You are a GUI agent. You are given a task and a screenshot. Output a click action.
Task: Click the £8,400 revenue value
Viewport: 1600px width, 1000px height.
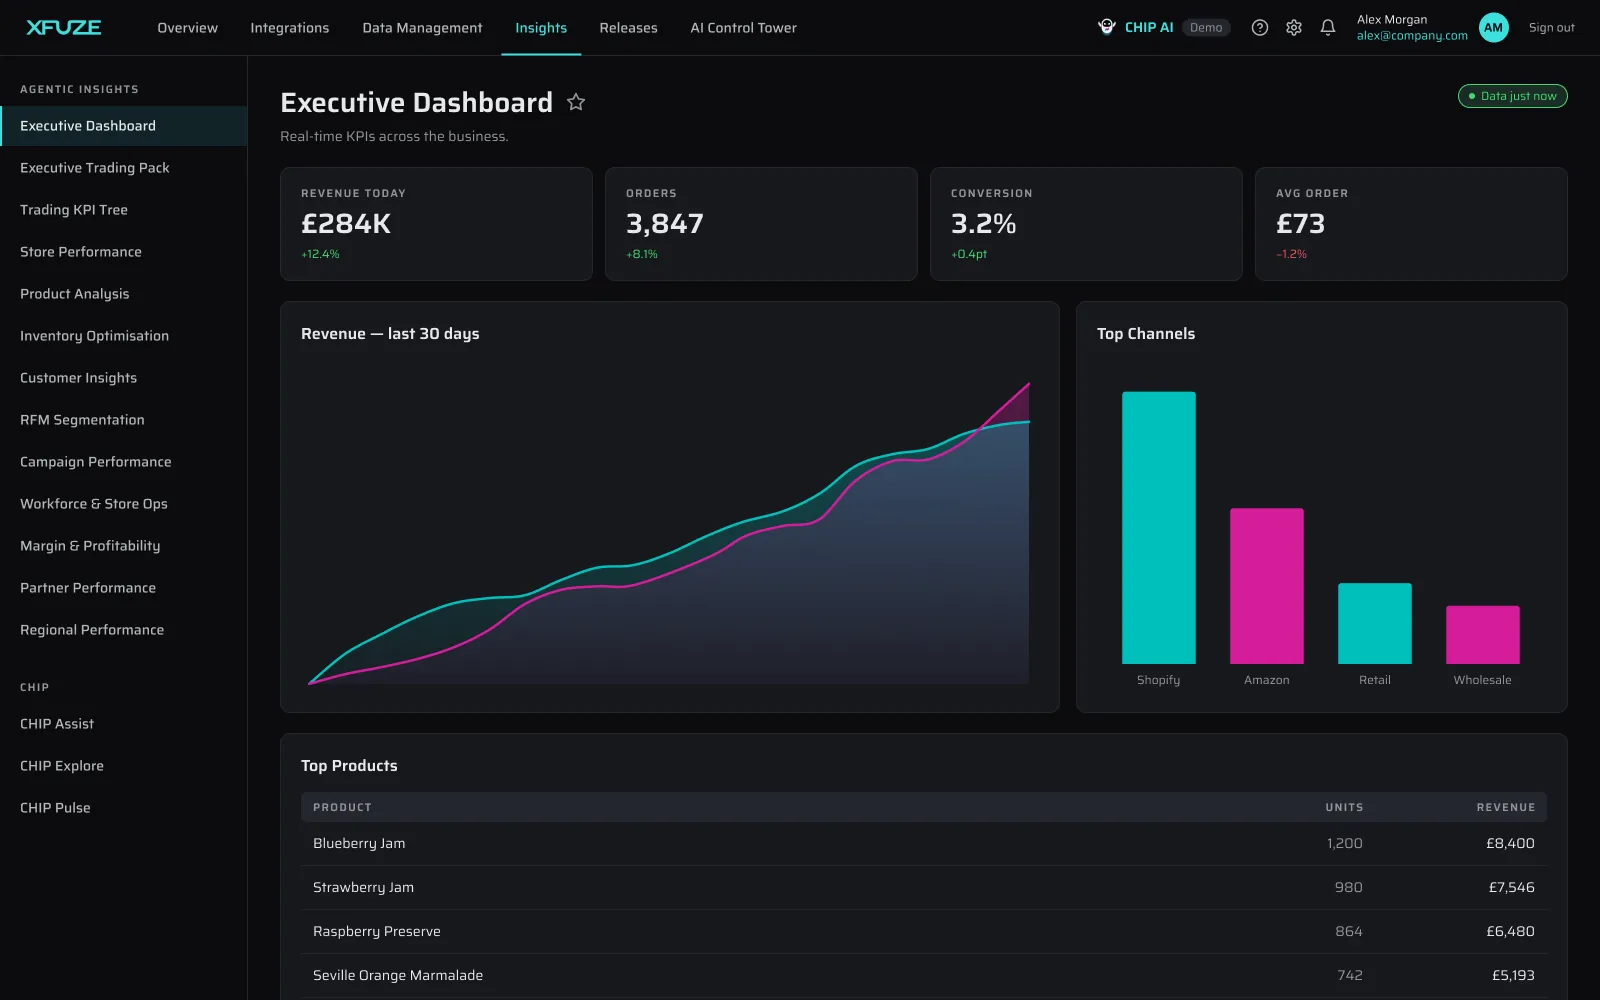[x=1510, y=843]
